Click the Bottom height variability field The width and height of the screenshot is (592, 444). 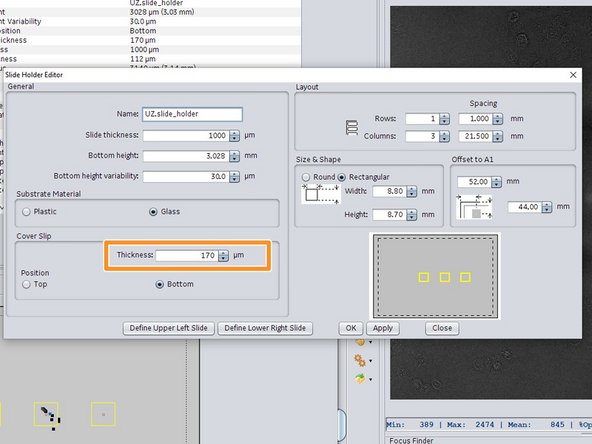click(186, 176)
